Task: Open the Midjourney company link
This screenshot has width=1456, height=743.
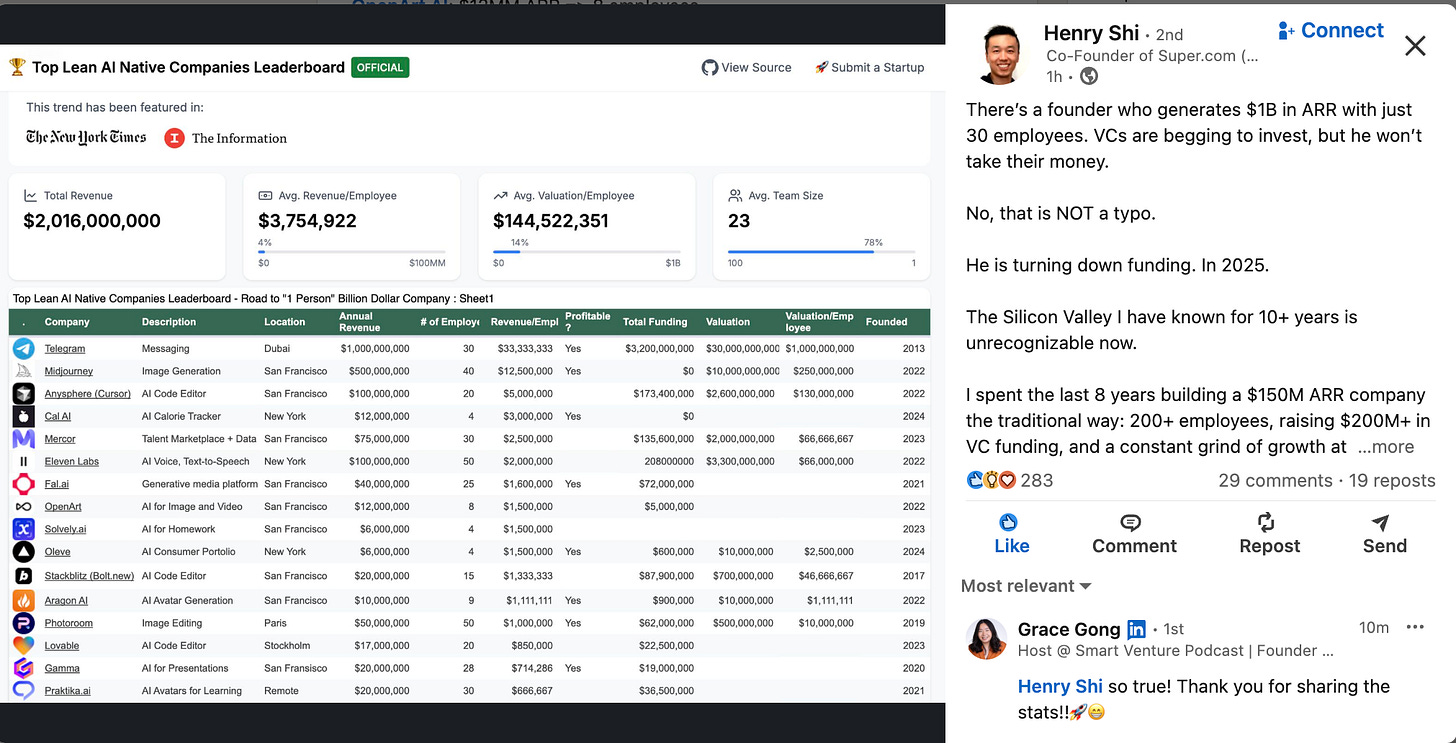Action: [69, 371]
